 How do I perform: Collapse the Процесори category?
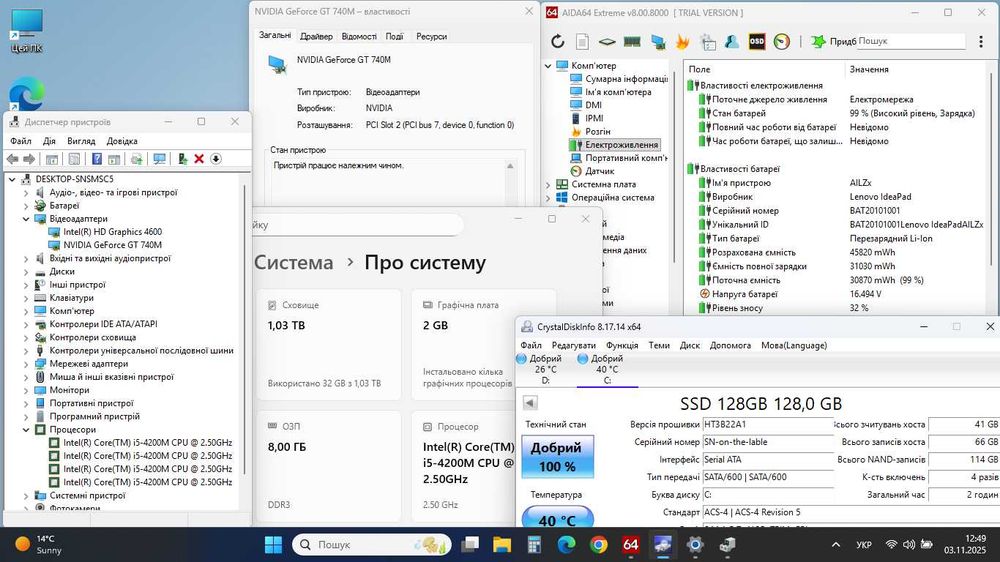click(26, 430)
